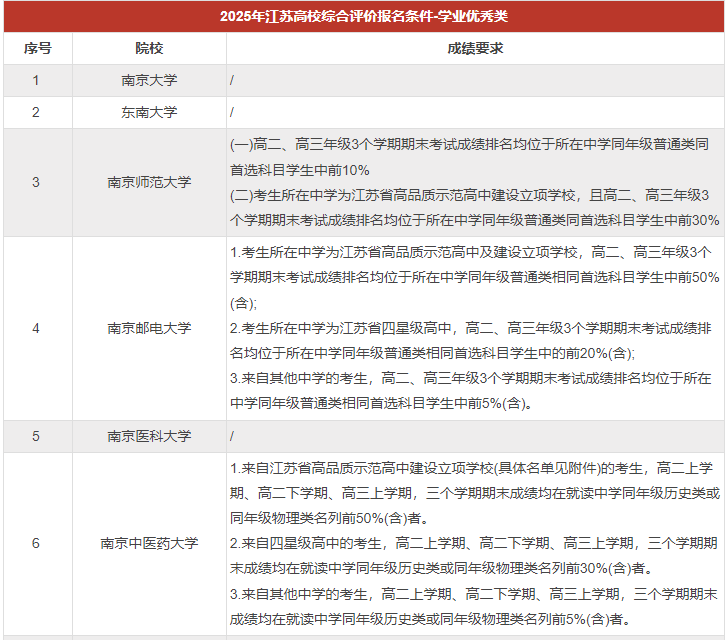Select the 南京大学 school cell

coord(149,80)
